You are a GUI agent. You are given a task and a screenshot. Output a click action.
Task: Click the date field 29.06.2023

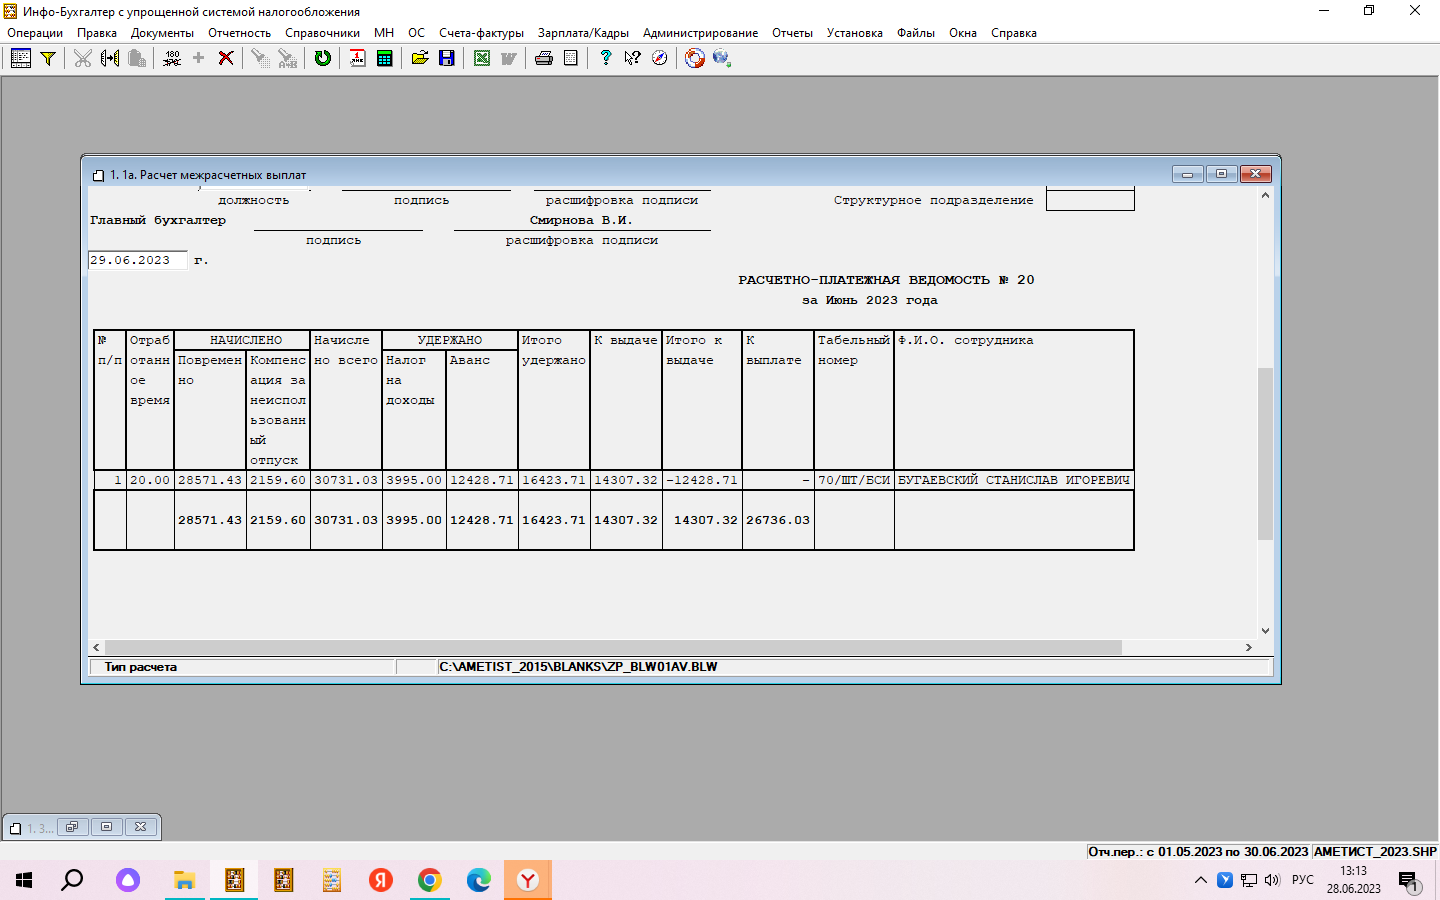tap(137, 260)
